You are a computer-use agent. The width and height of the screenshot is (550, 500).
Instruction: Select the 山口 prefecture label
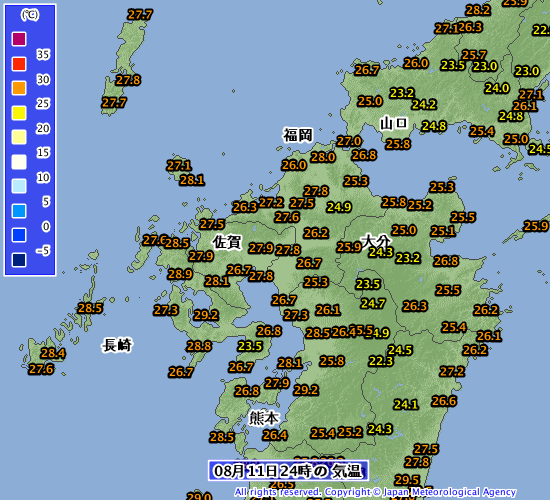click(394, 123)
